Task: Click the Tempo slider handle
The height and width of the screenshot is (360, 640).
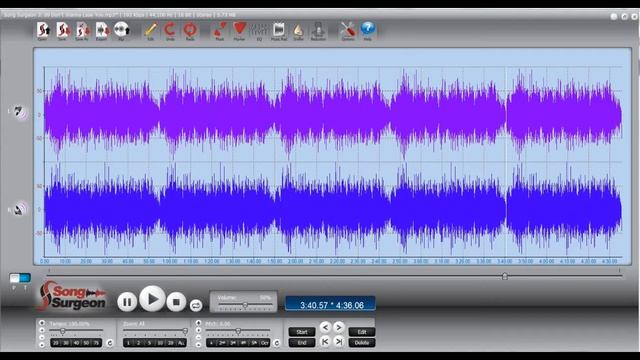Action: 63,331
